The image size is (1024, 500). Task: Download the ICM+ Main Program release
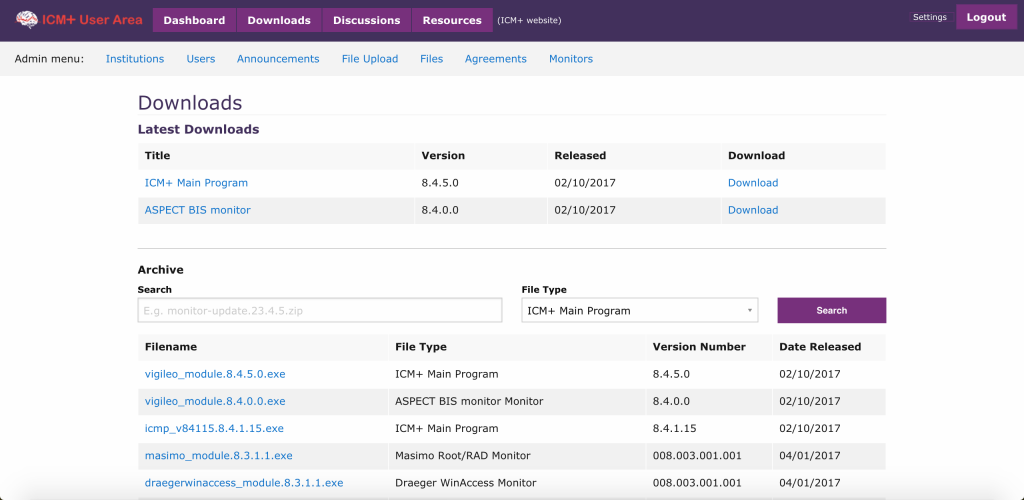click(753, 183)
